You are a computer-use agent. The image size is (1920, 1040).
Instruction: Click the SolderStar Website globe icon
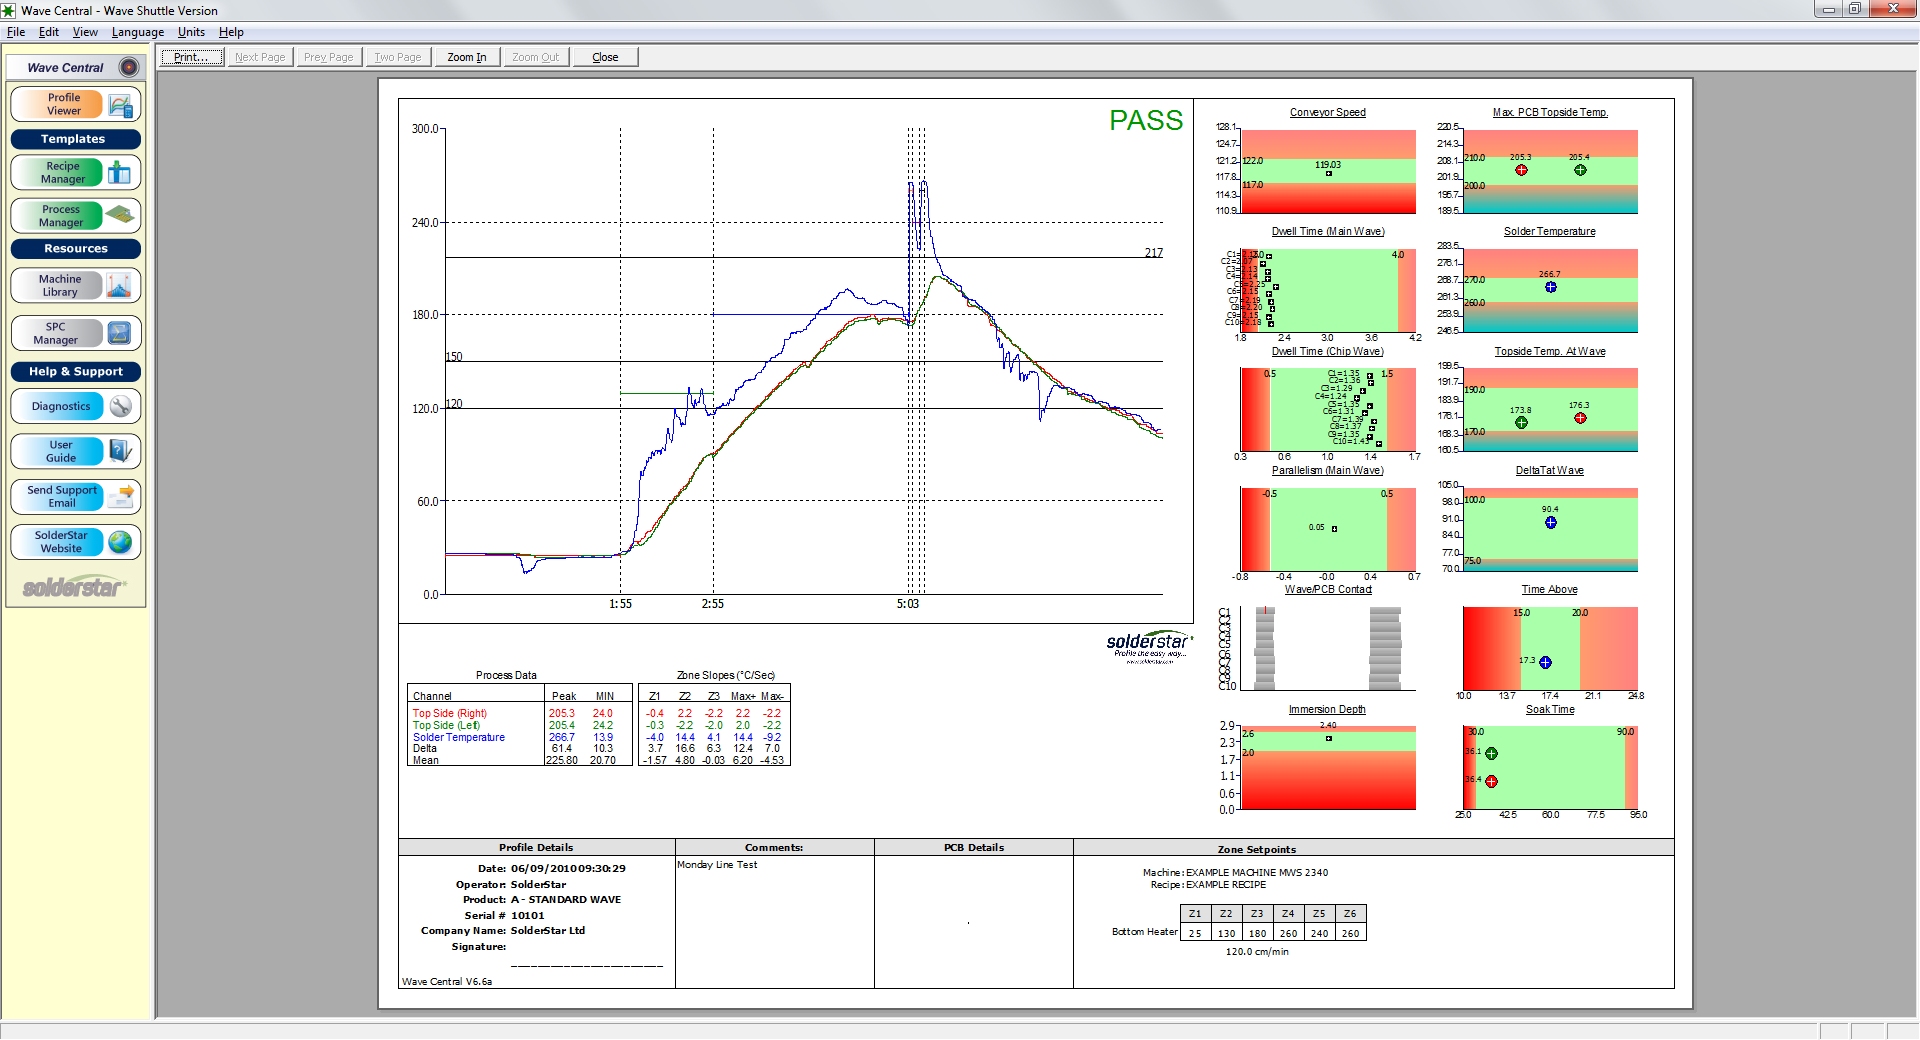(120, 542)
